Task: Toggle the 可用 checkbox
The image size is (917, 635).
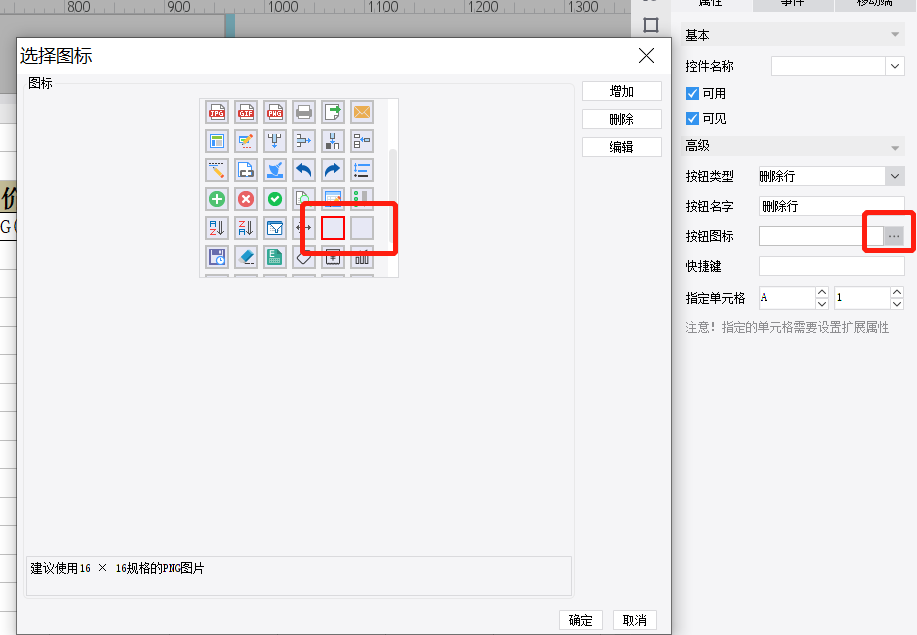Action: tap(692, 94)
